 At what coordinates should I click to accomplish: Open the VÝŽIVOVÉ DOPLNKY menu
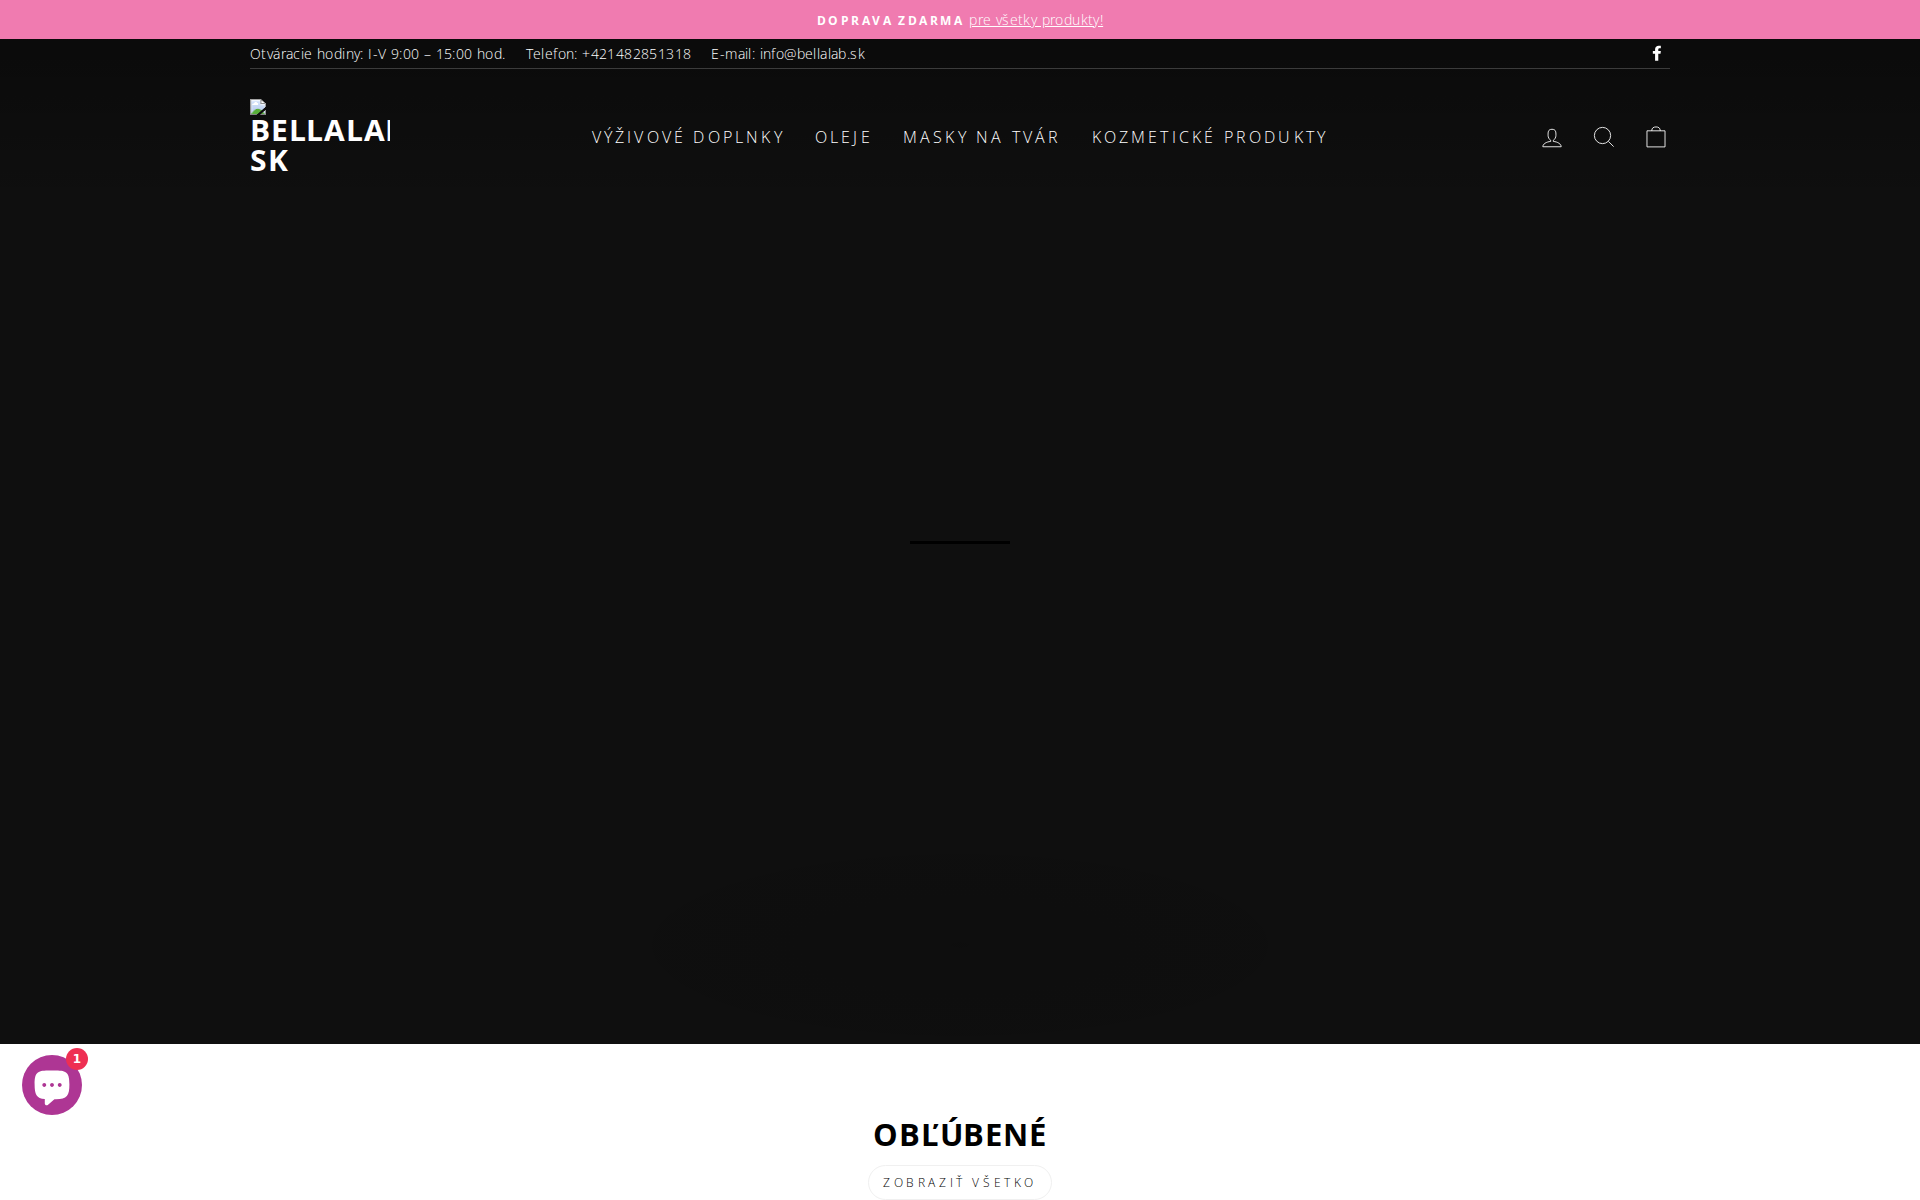(x=687, y=137)
